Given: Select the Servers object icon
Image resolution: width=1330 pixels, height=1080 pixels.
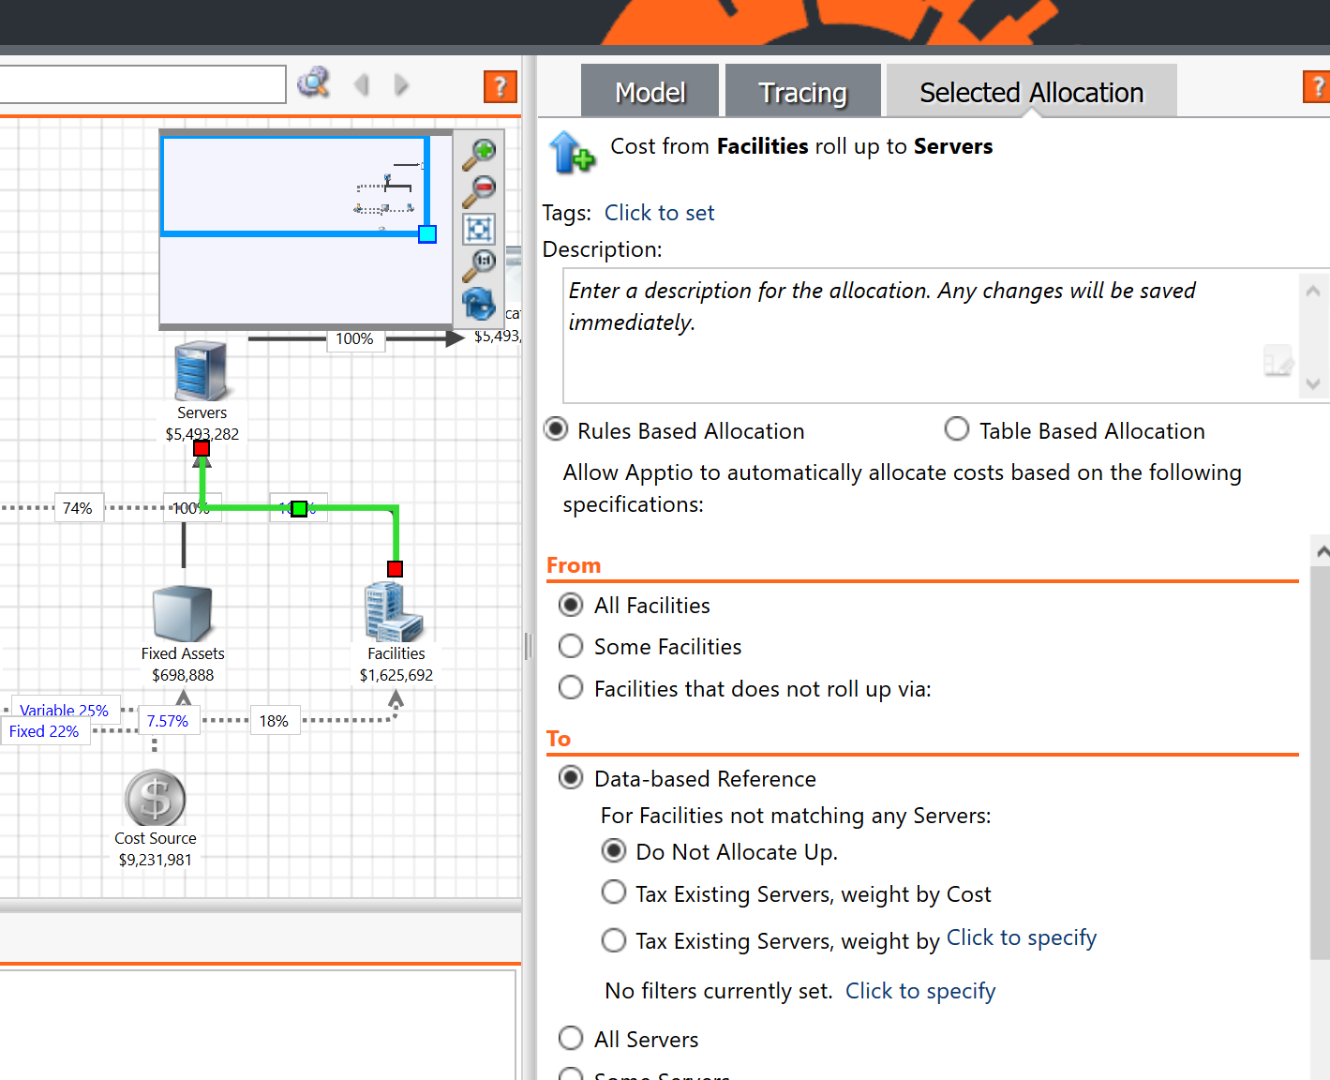Looking at the screenshot, I should (201, 371).
